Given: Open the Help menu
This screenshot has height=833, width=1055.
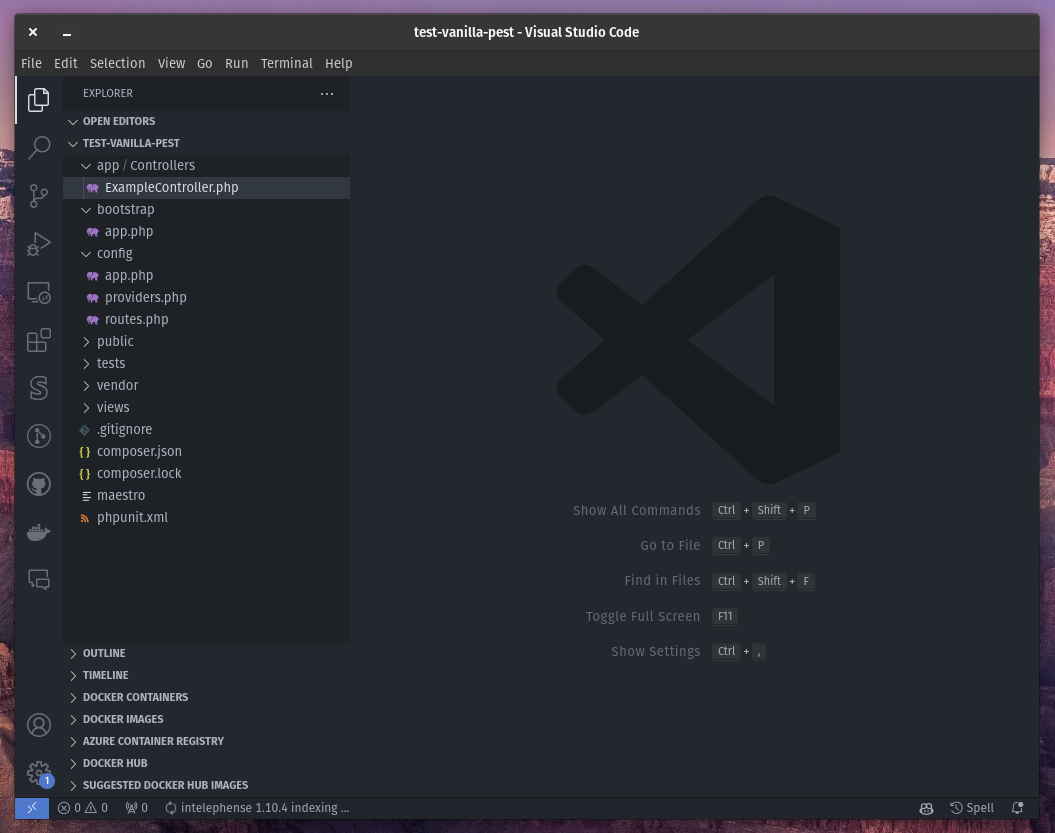Looking at the screenshot, I should pyautogui.click(x=338, y=63).
